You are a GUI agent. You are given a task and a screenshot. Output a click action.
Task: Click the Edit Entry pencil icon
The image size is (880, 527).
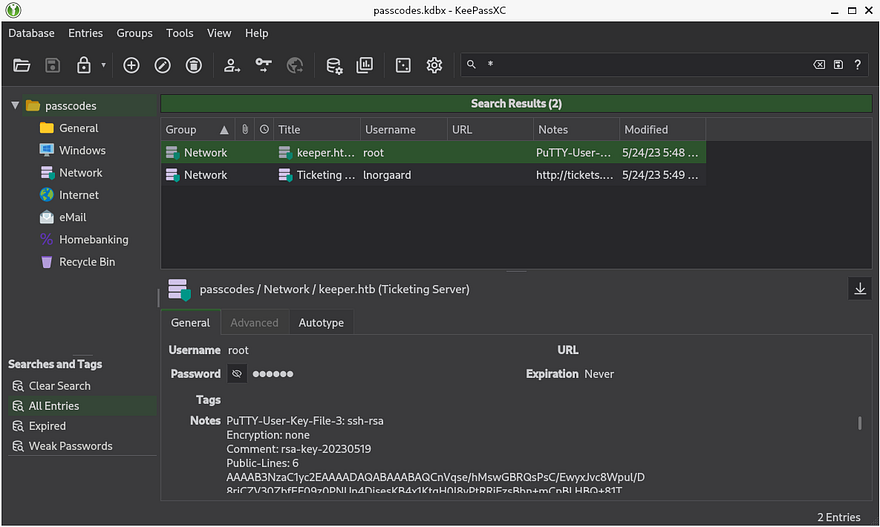[162, 65]
